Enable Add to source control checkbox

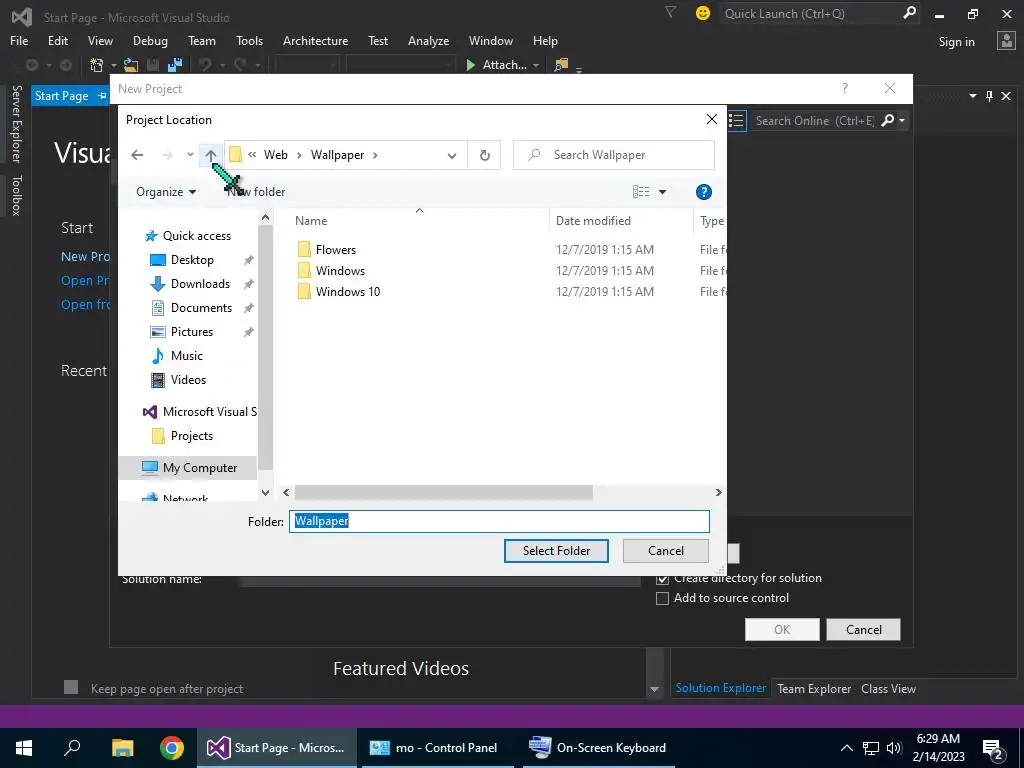662,598
